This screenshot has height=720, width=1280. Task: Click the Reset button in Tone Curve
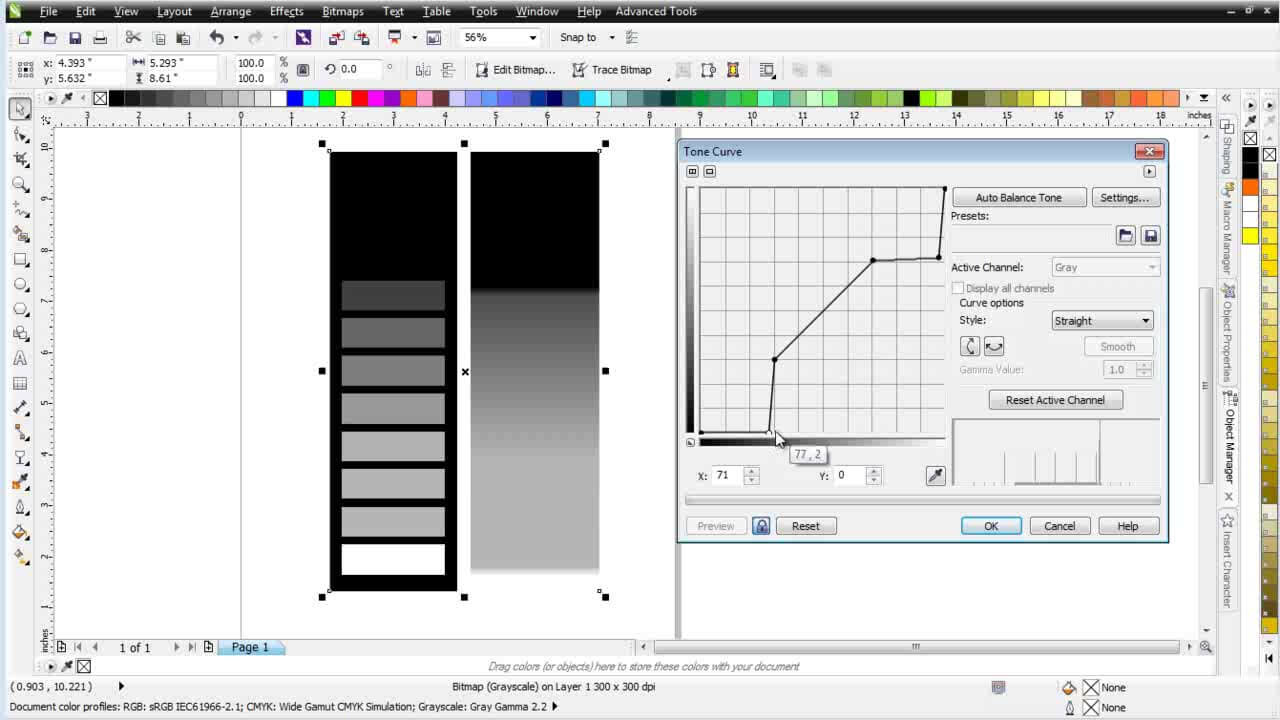[806, 526]
